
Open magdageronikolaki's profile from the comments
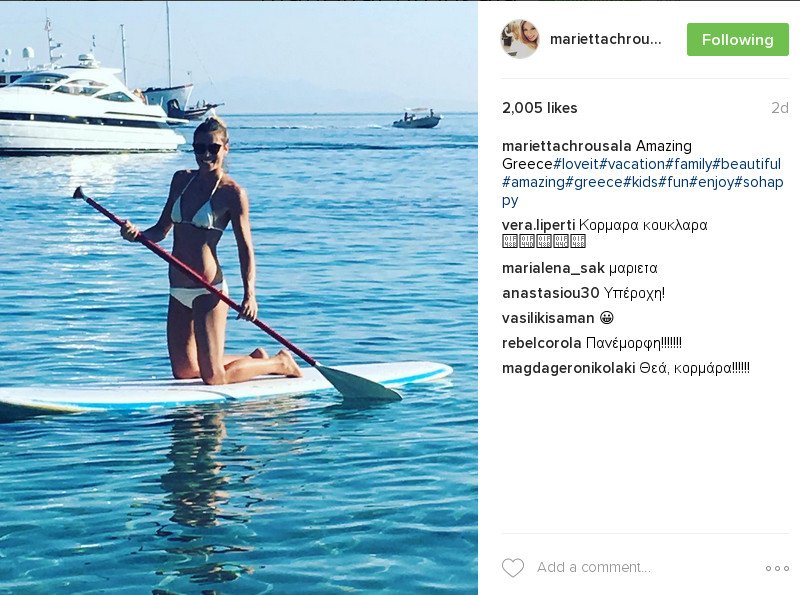pyautogui.click(x=568, y=367)
